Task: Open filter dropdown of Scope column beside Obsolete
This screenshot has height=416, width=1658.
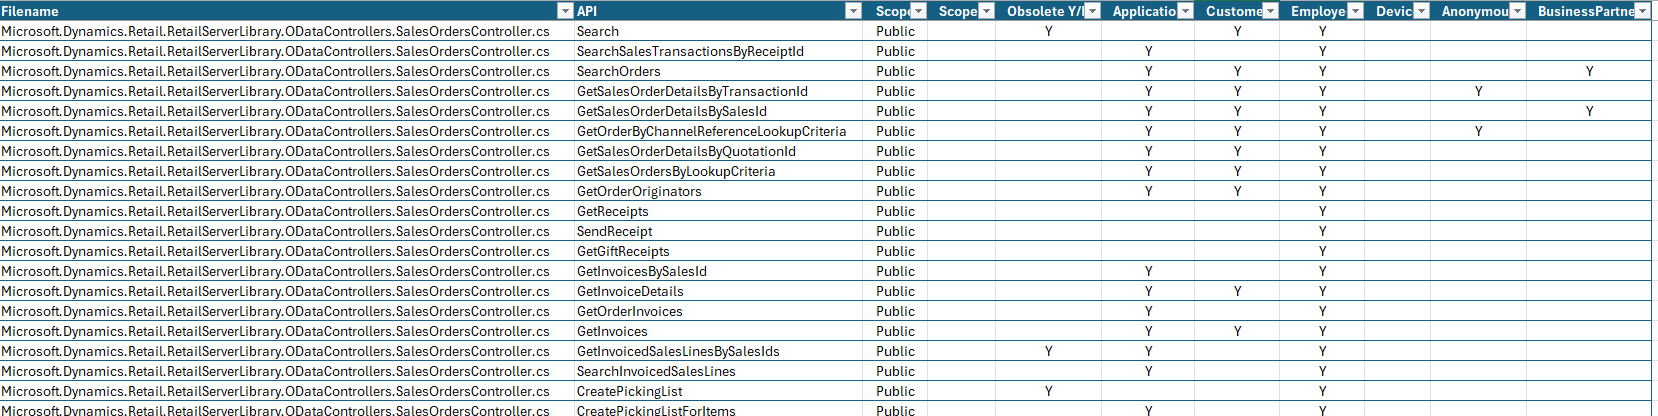Action: coord(986,11)
